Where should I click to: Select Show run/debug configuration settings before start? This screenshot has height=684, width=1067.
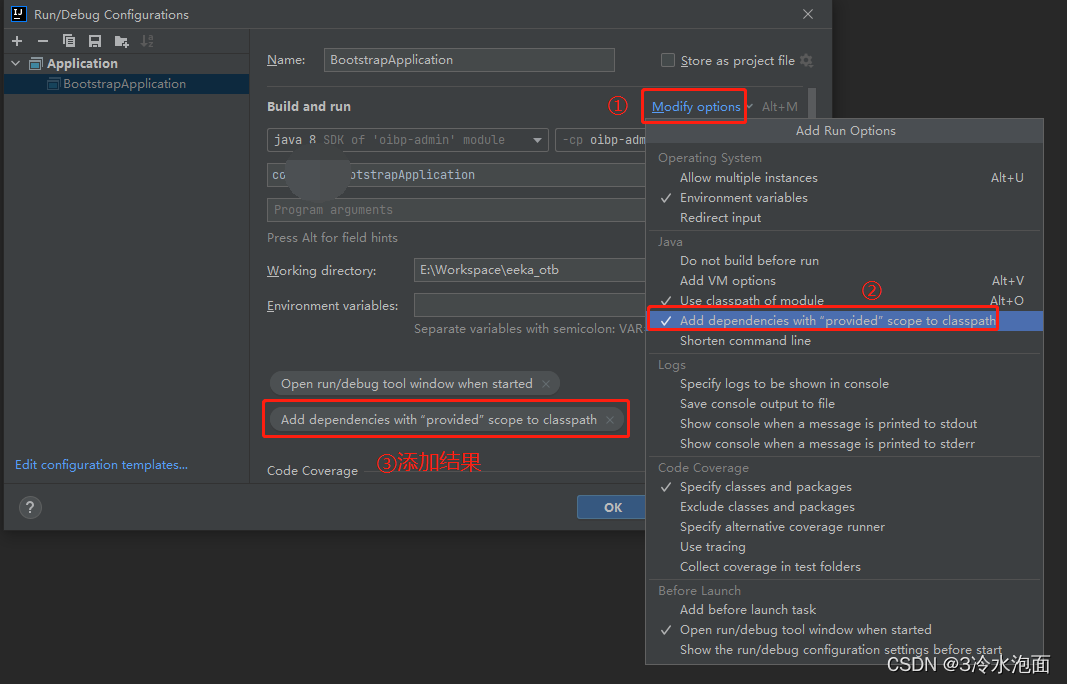coord(844,650)
